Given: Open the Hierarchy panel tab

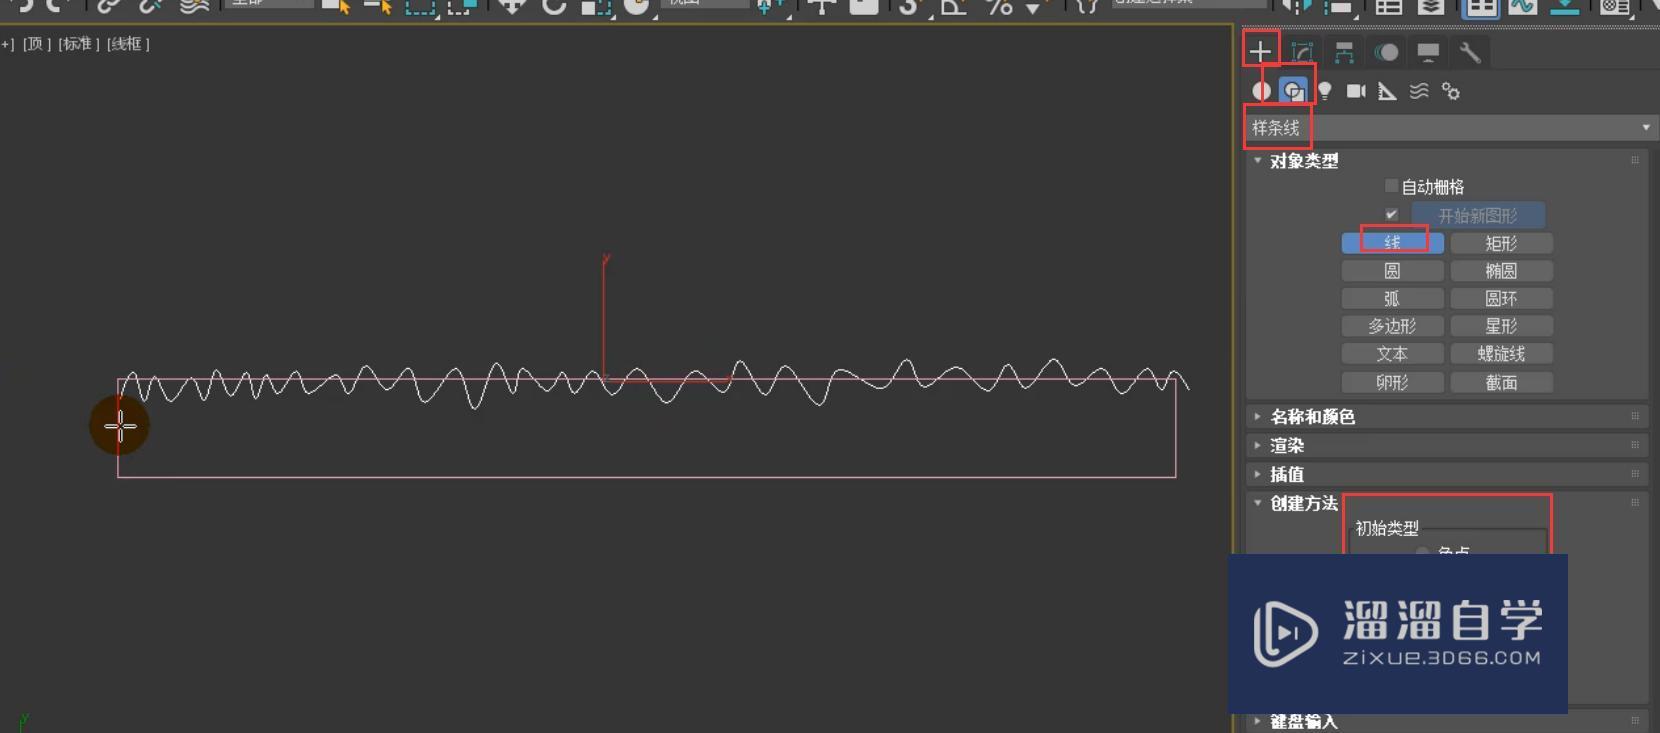Looking at the screenshot, I should [1344, 52].
